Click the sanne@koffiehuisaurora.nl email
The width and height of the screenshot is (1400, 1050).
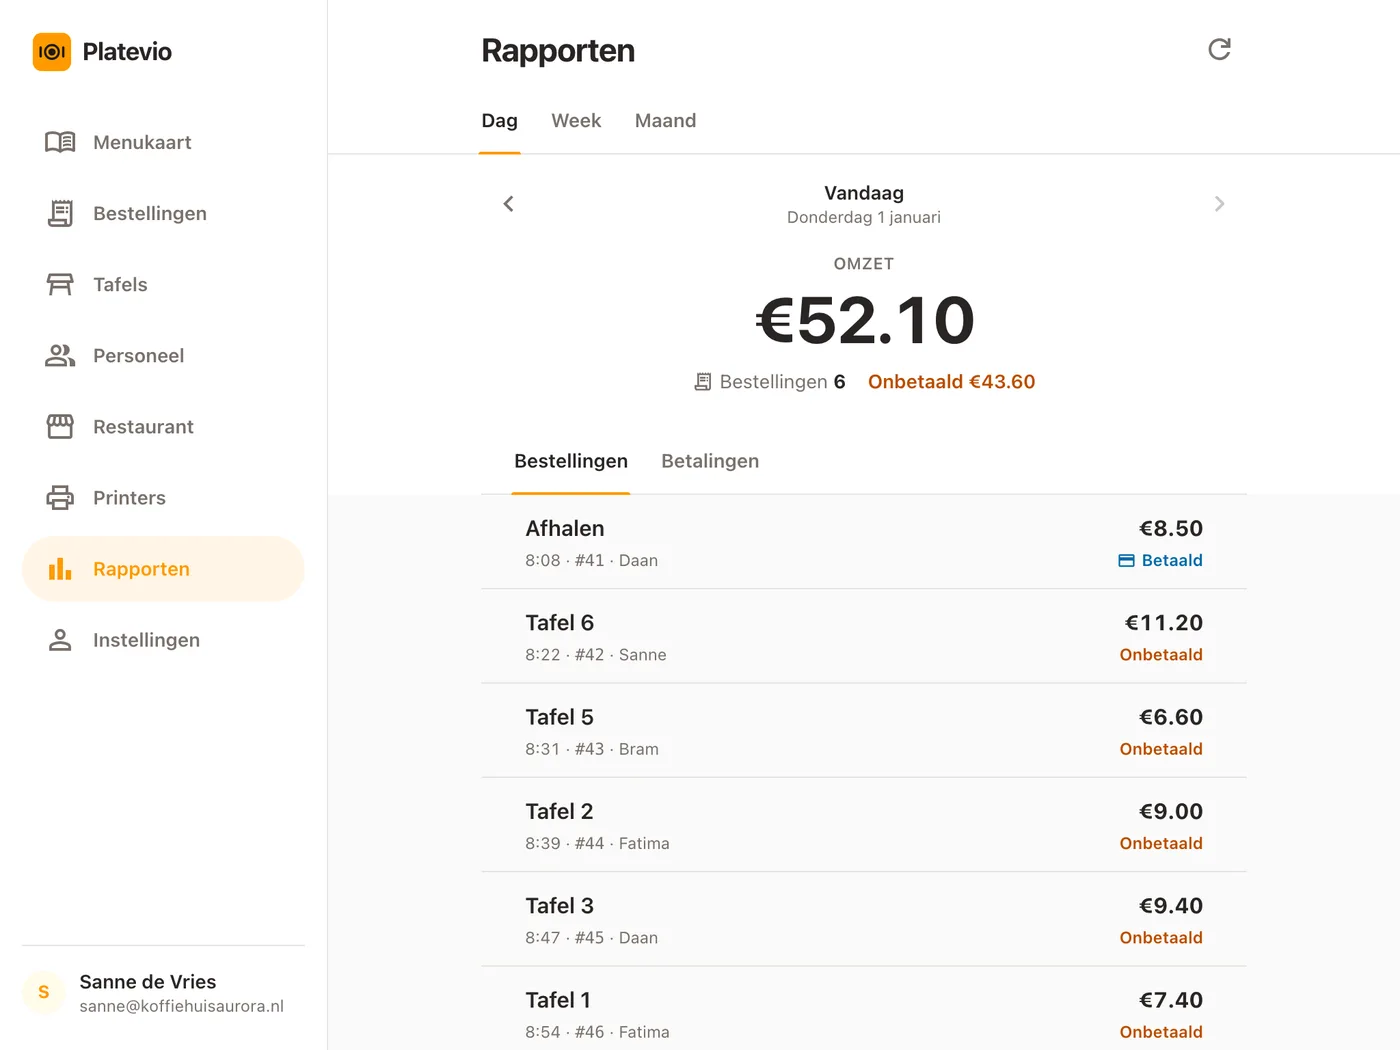click(182, 1006)
